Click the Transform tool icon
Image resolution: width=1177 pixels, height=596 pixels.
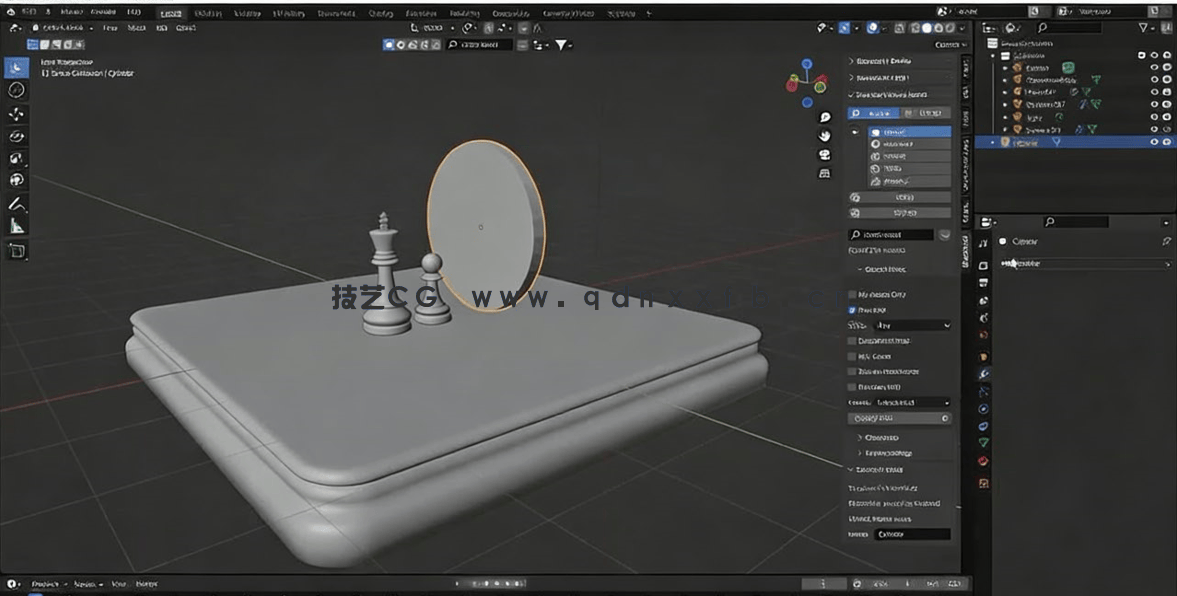[x=15, y=178]
